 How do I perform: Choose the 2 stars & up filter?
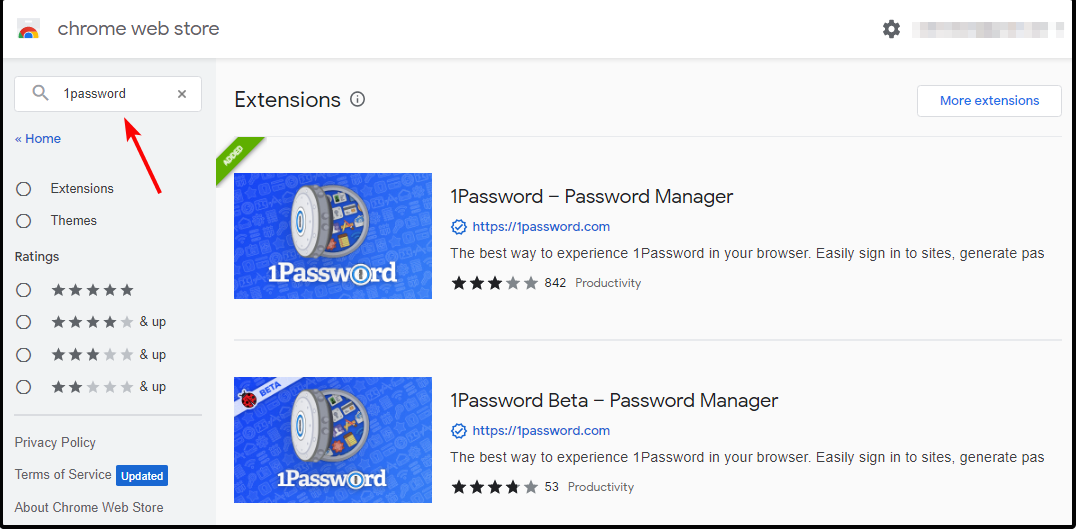point(23,387)
